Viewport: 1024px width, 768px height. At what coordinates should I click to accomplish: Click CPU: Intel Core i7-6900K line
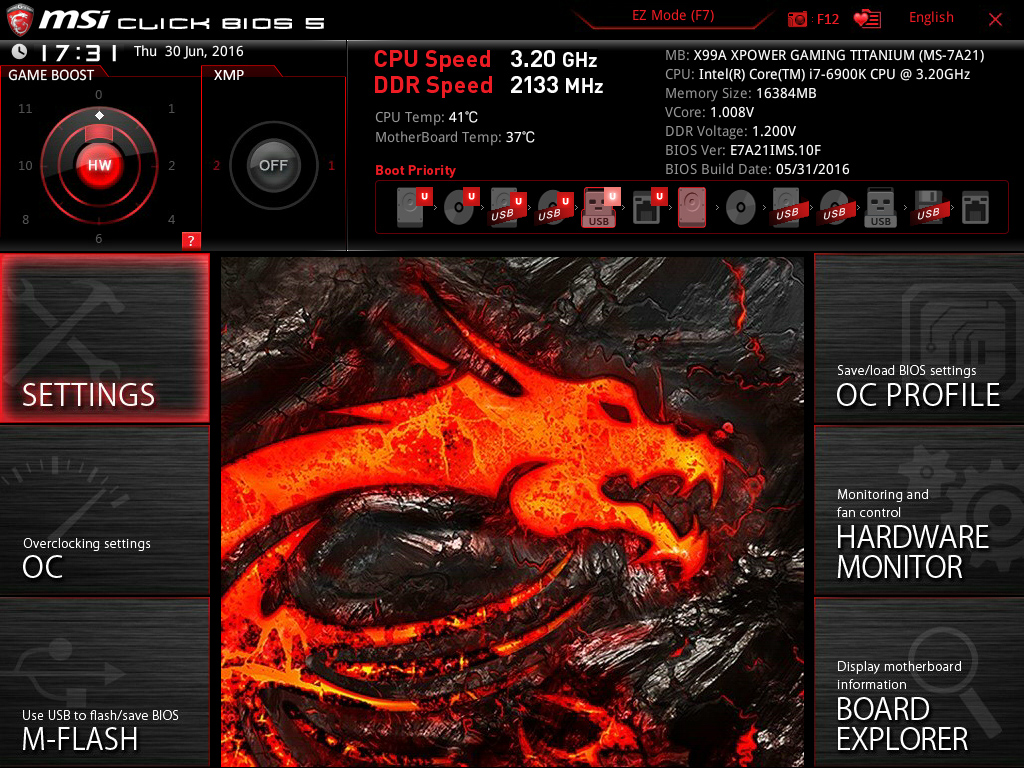[x=817, y=74]
